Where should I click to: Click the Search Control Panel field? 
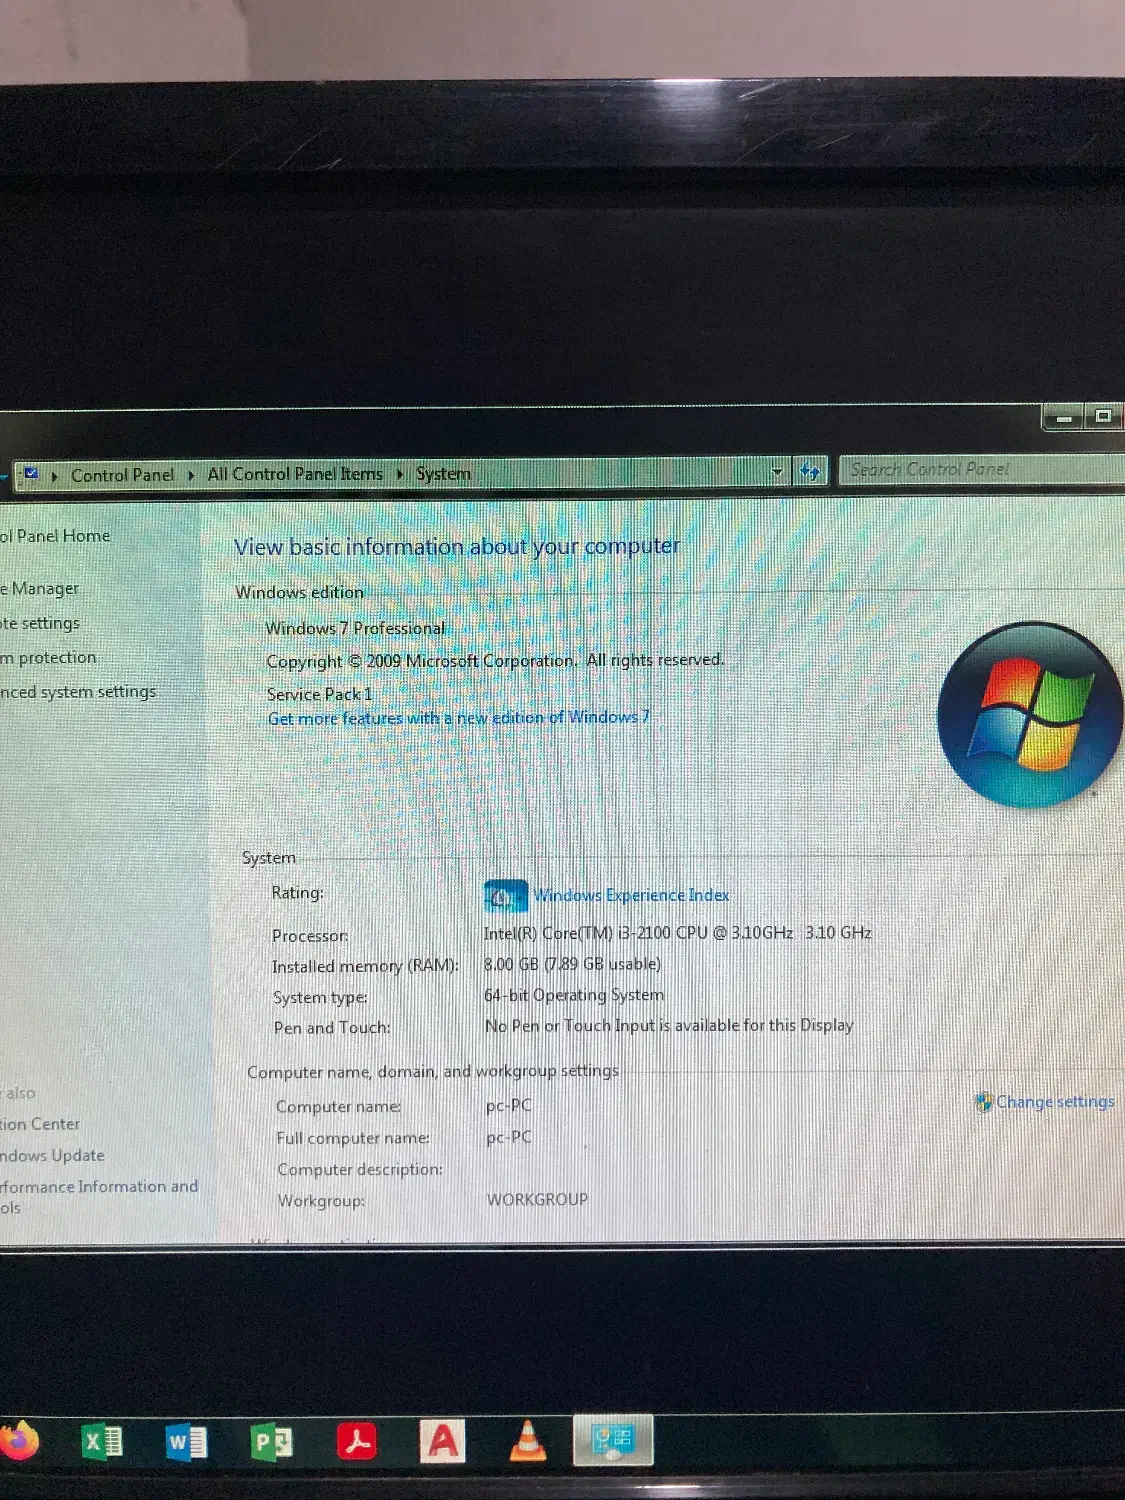coord(982,468)
